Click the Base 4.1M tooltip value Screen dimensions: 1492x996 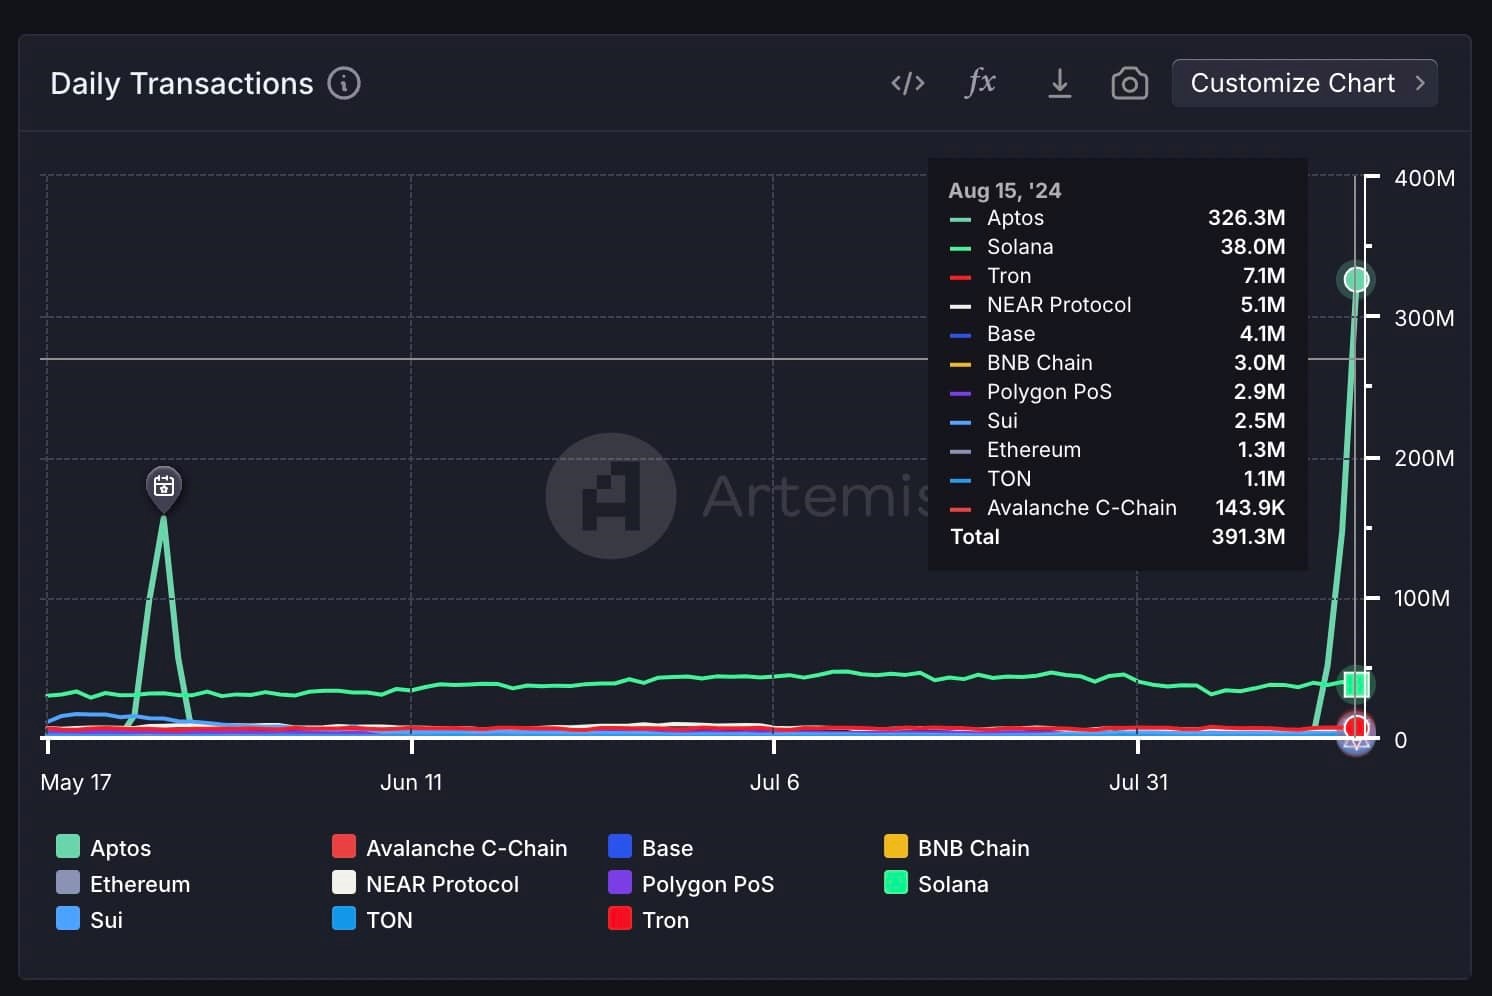(x=1263, y=333)
